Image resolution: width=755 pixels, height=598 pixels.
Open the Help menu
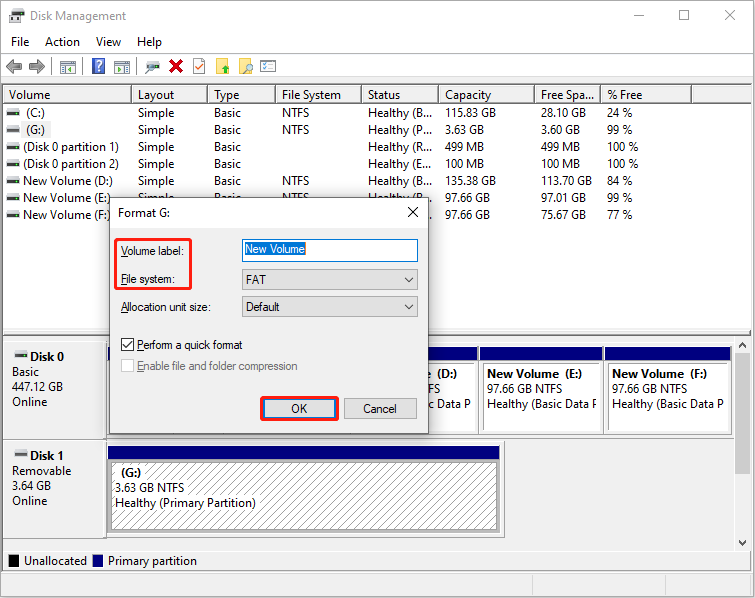coord(149,42)
